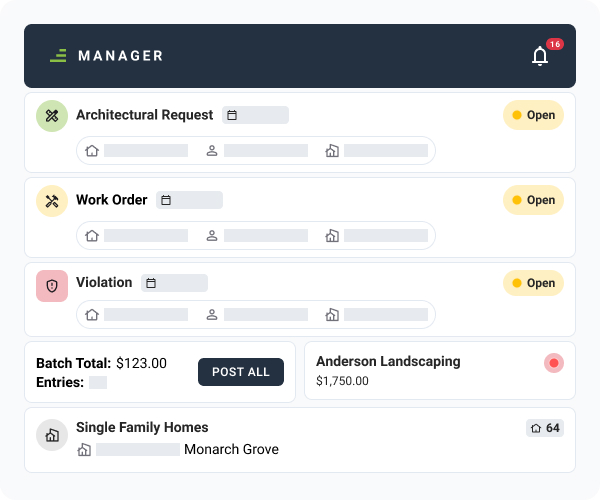Click the red status dot on Anderson Landscaping

553,363
